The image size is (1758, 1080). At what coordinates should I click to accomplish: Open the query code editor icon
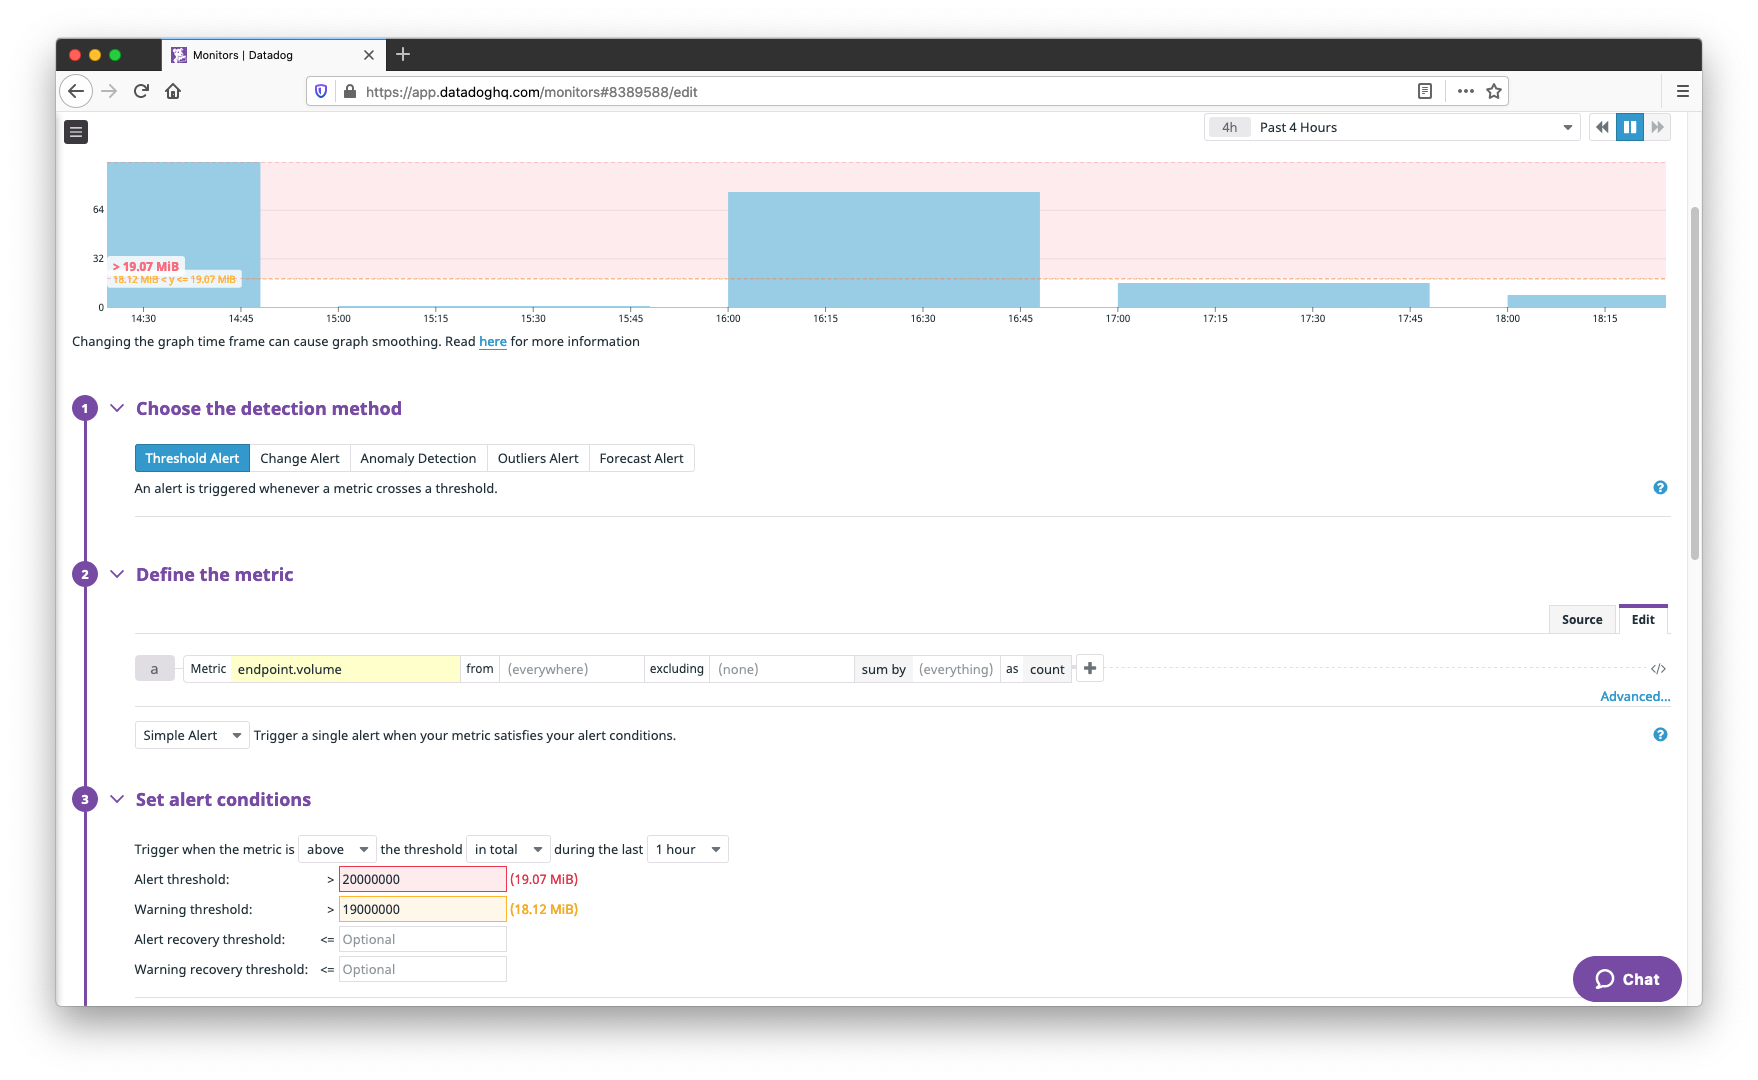pos(1658,668)
